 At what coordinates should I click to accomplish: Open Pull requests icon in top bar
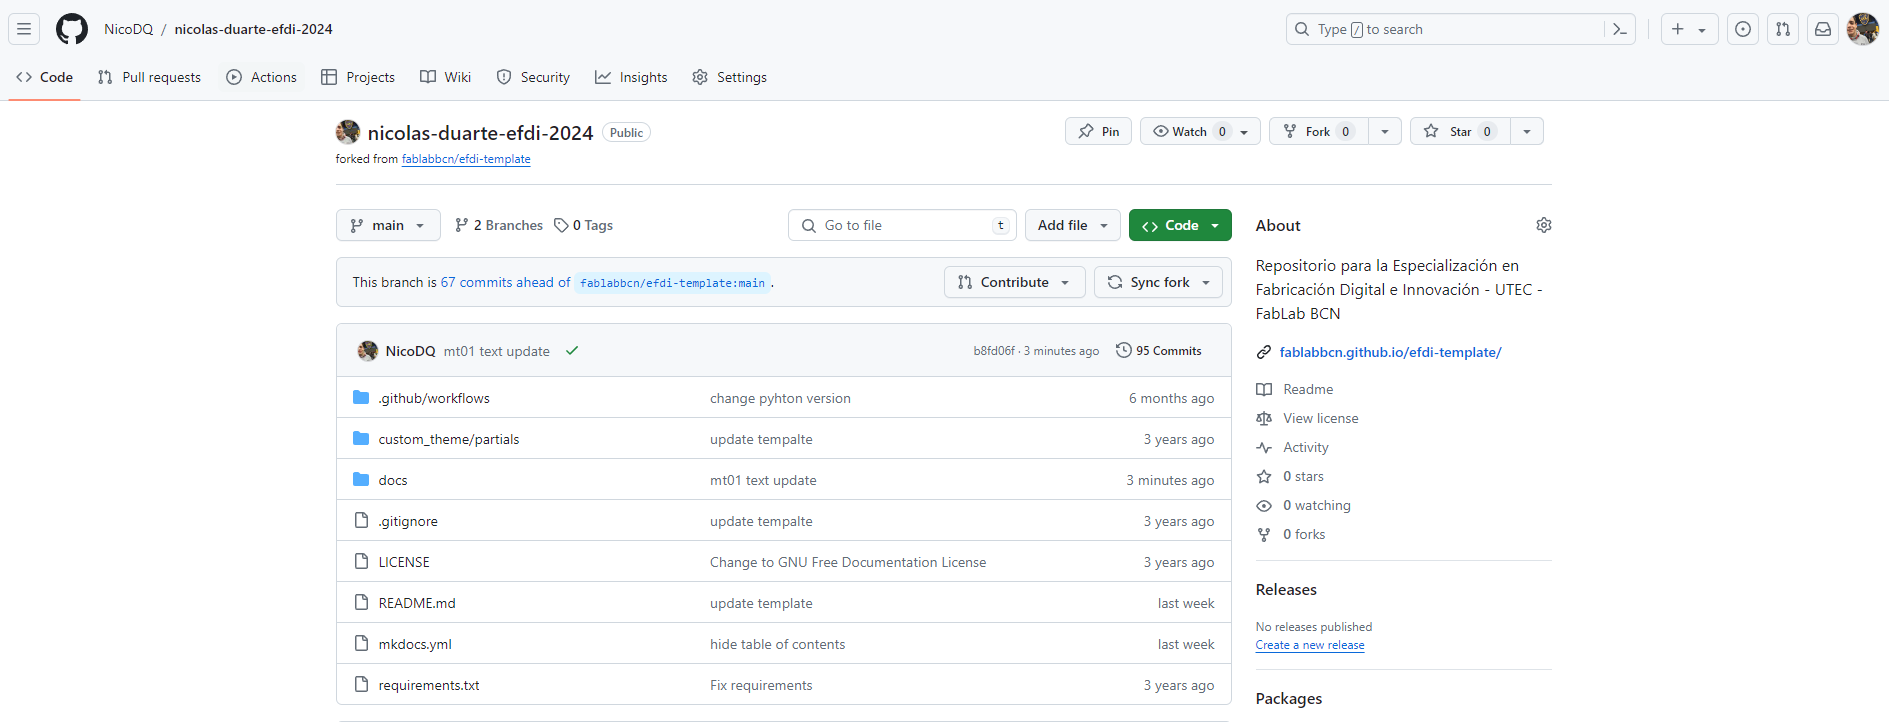pos(1783,29)
